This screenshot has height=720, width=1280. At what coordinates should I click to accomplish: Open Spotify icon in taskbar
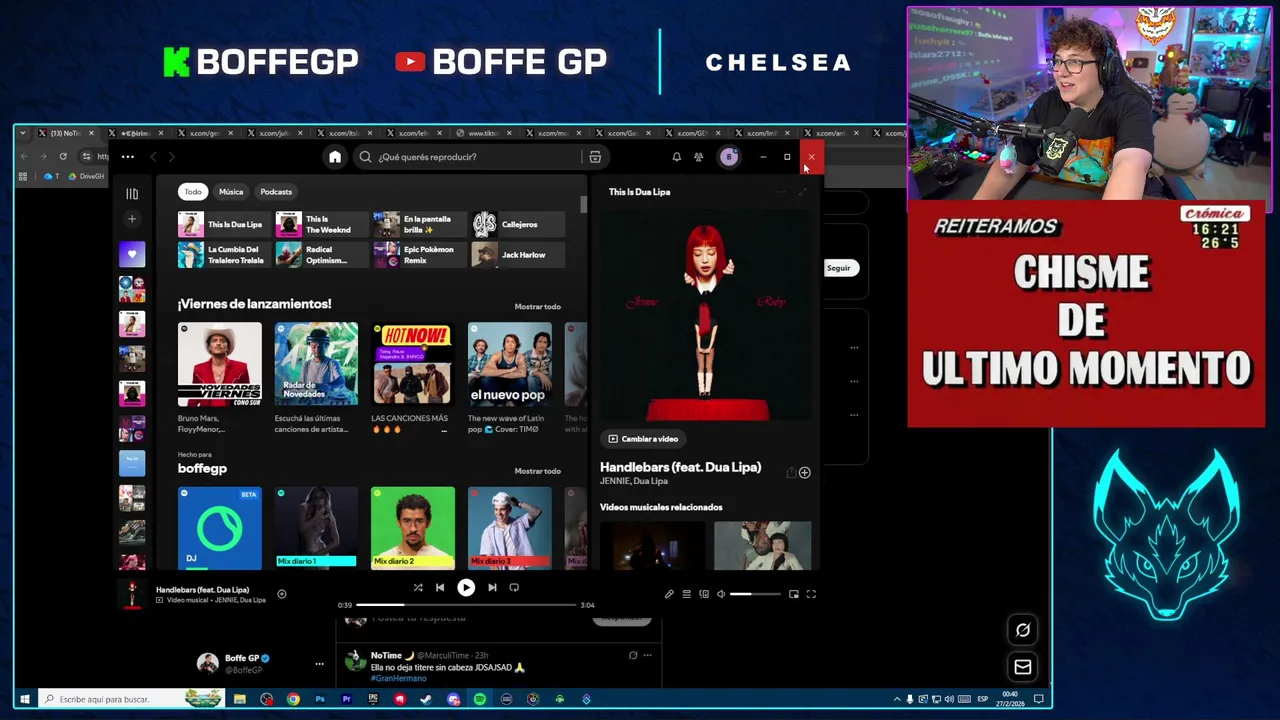pyautogui.click(x=480, y=699)
